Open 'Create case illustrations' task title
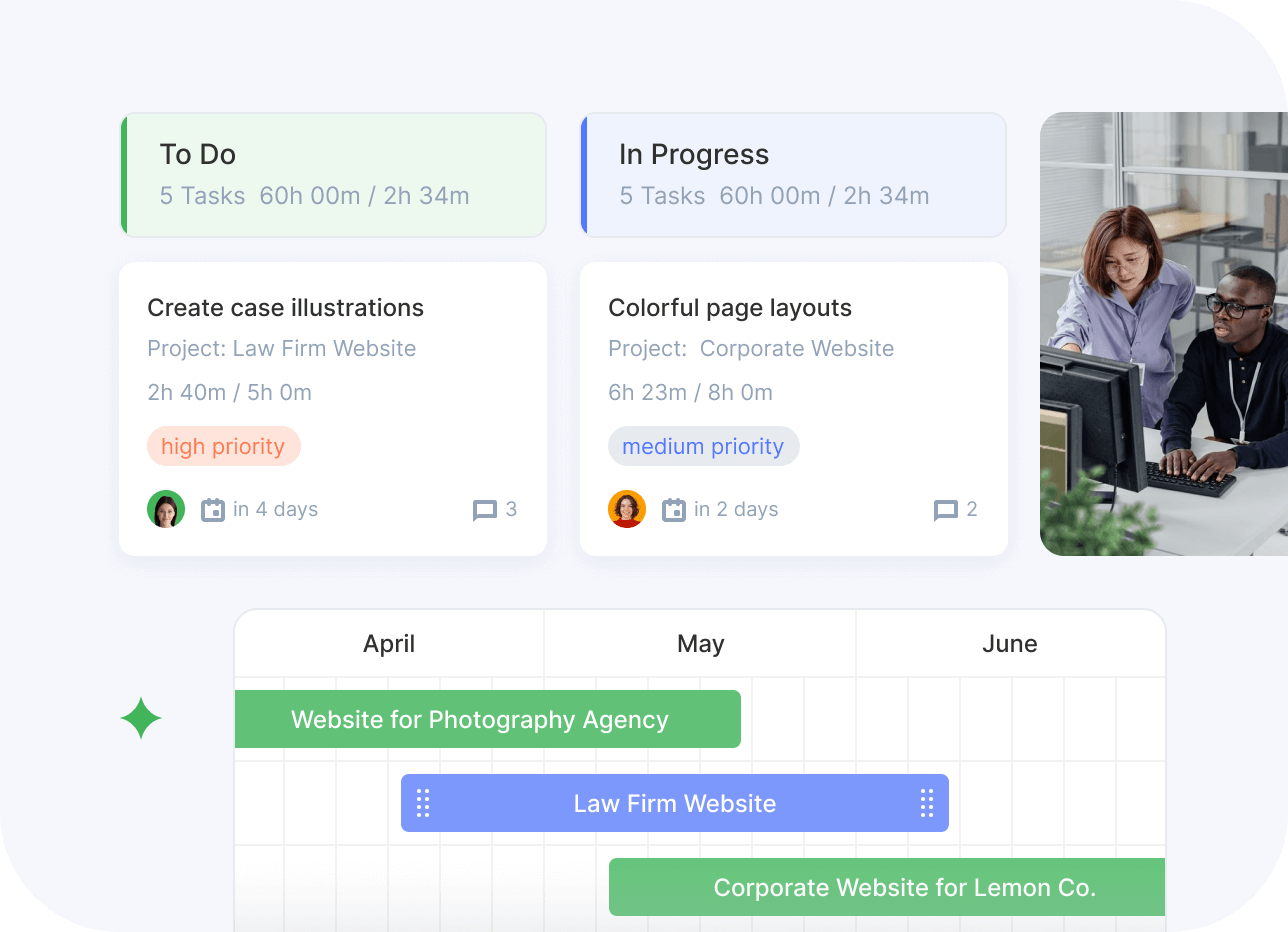 pyautogui.click(x=286, y=308)
